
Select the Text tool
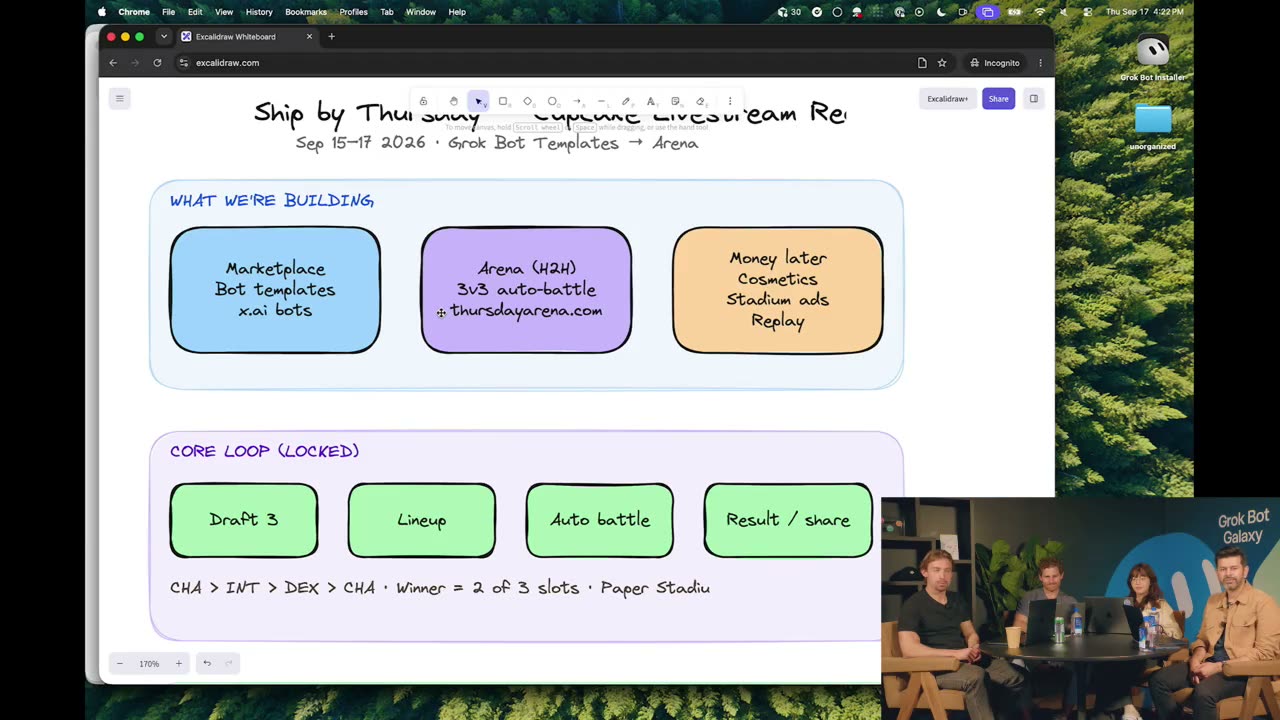(651, 101)
